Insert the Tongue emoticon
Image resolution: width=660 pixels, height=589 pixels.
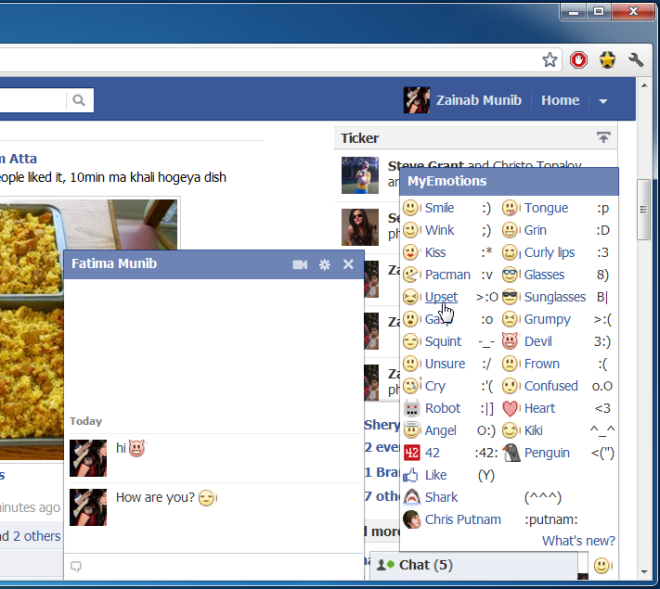[x=546, y=208]
